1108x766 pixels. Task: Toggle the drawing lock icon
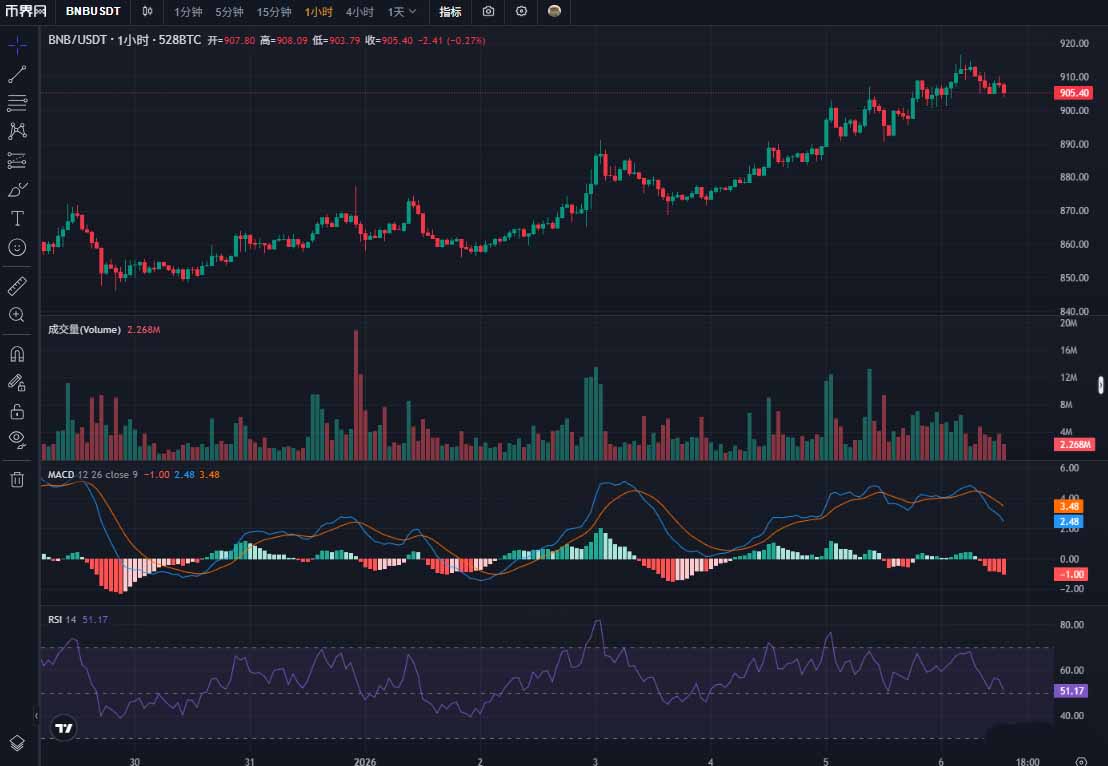pyautogui.click(x=16, y=411)
